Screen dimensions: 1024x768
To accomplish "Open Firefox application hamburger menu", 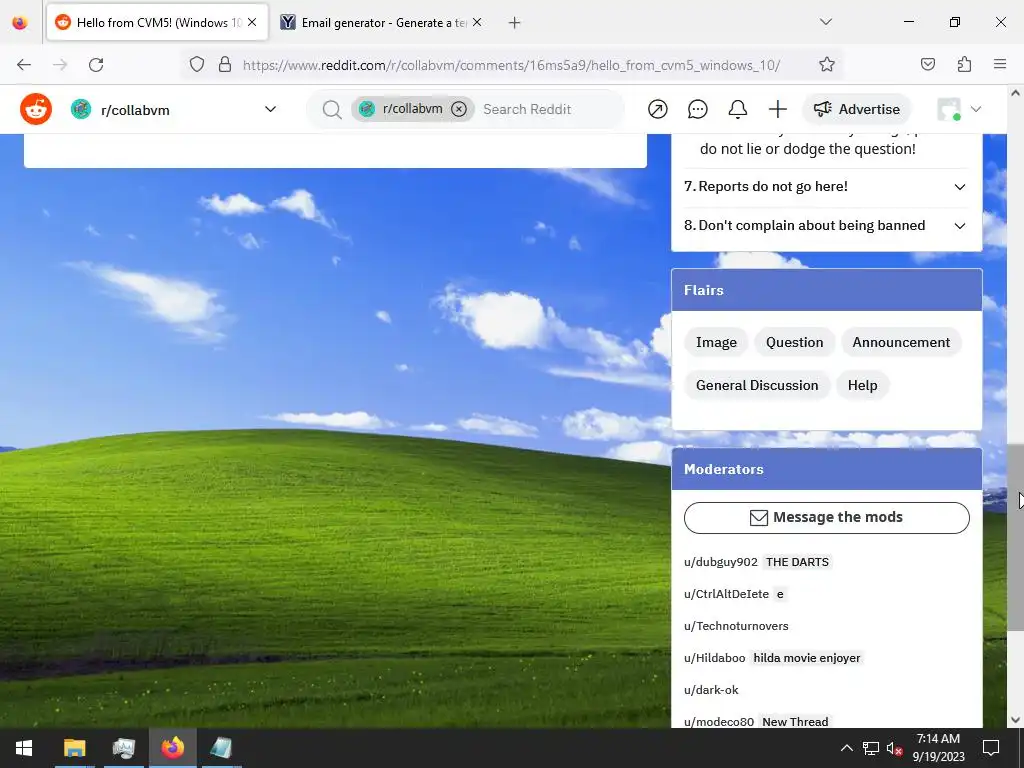I will pyautogui.click(x=1000, y=64).
